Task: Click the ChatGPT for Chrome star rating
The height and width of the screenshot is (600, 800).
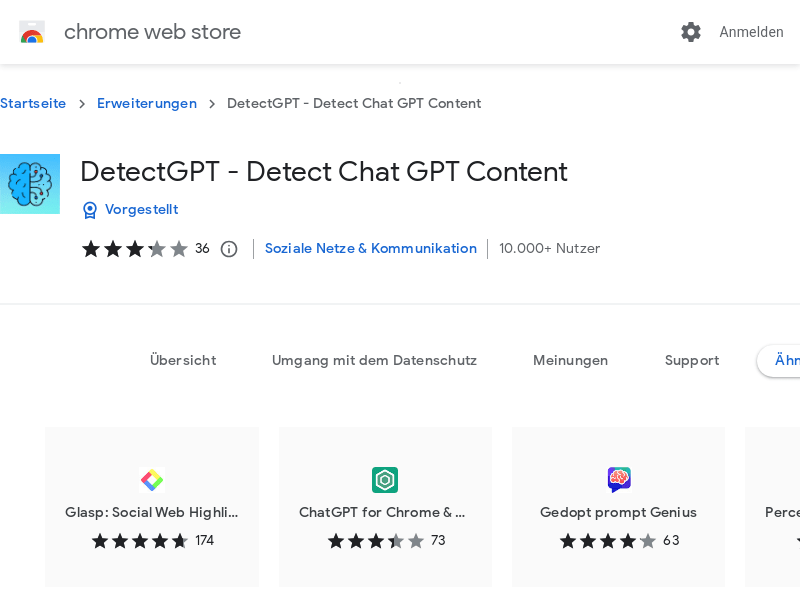Action: [x=376, y=541]
